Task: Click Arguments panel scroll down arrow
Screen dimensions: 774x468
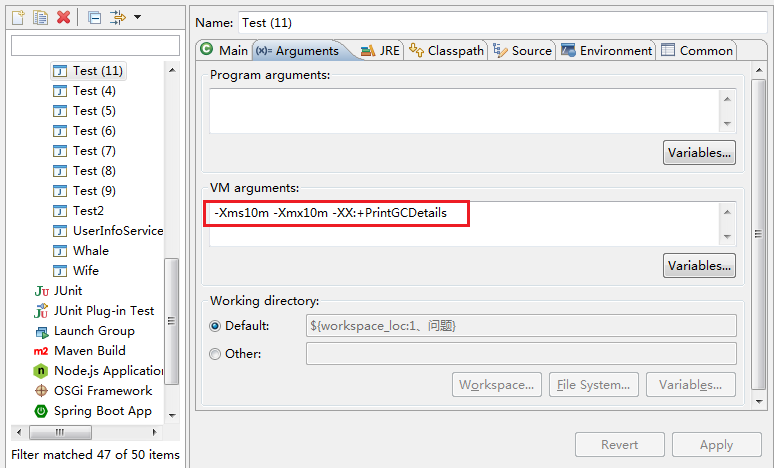Action: coord(759,402)
